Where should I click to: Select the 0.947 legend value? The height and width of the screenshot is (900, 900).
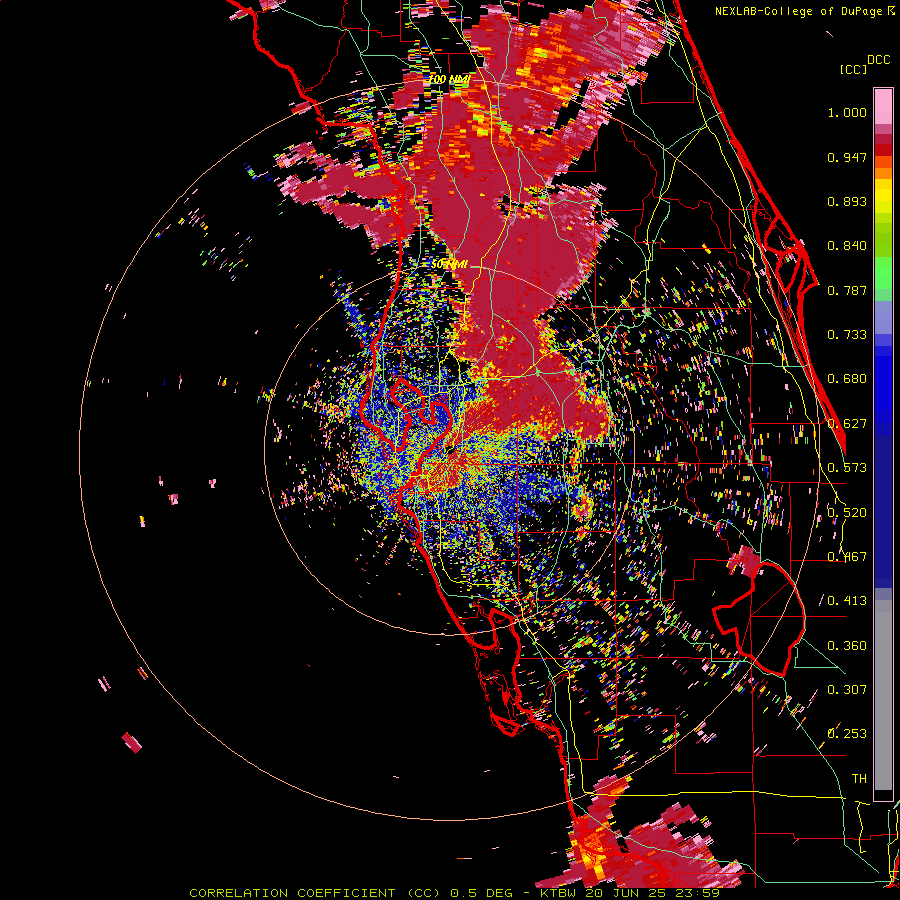pyautogui.click(x=847, y=157)
